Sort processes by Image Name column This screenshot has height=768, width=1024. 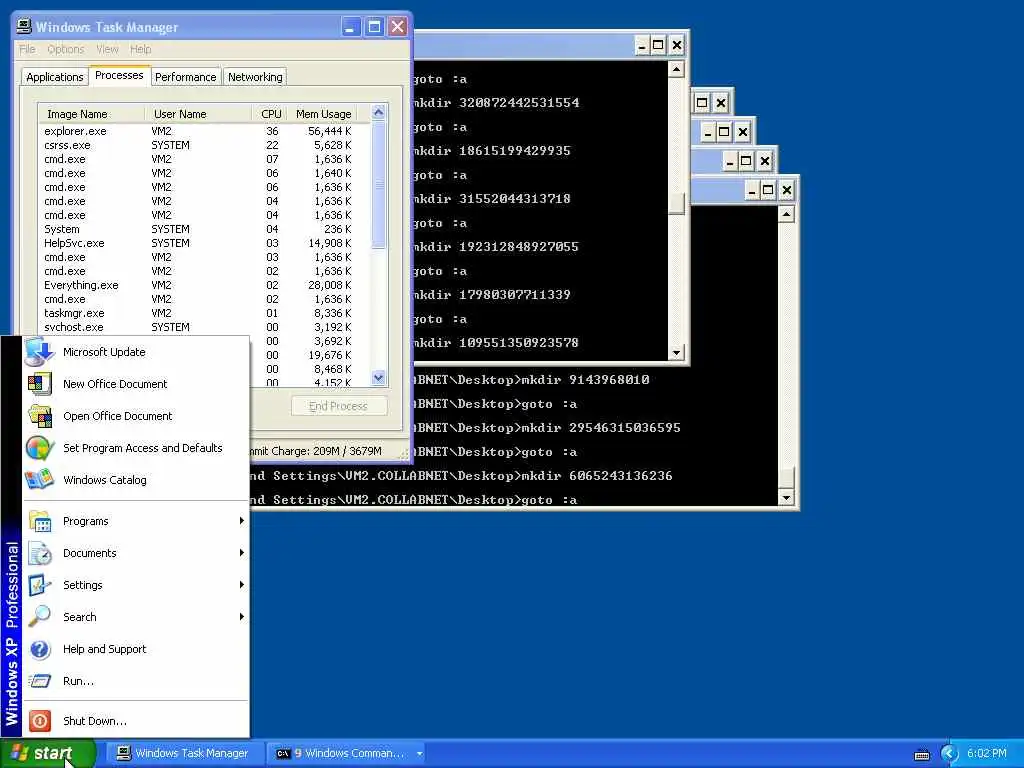(91, 114)
